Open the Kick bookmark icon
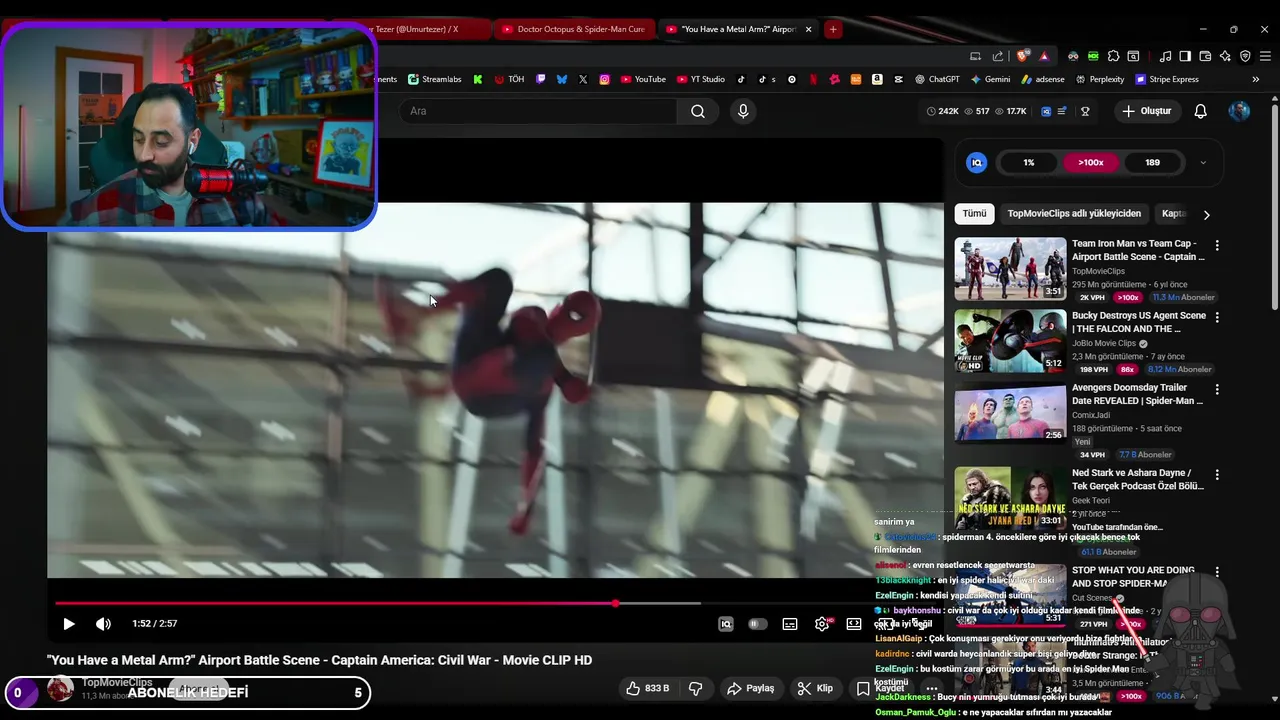The width and height of the screenshot is (1280, 720). pyautogui.click(x=478, y=79)
